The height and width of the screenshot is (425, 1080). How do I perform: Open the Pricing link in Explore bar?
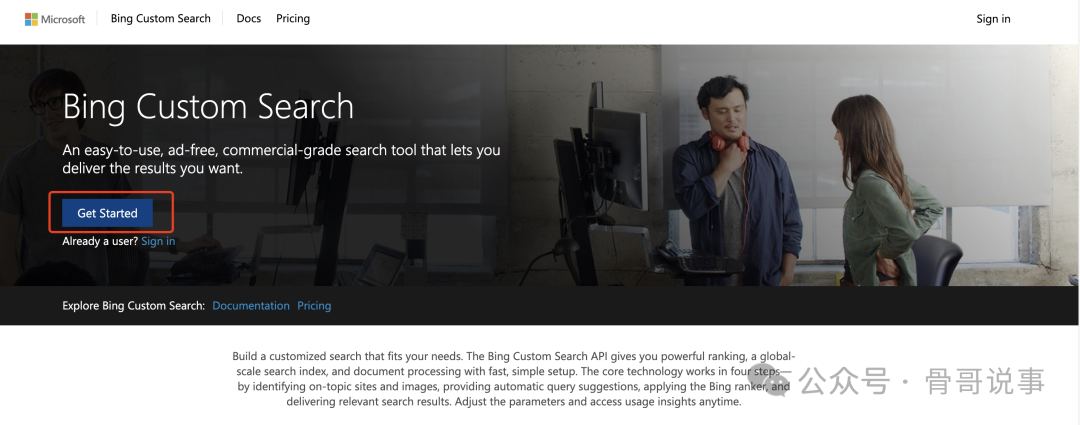[314, 305]
